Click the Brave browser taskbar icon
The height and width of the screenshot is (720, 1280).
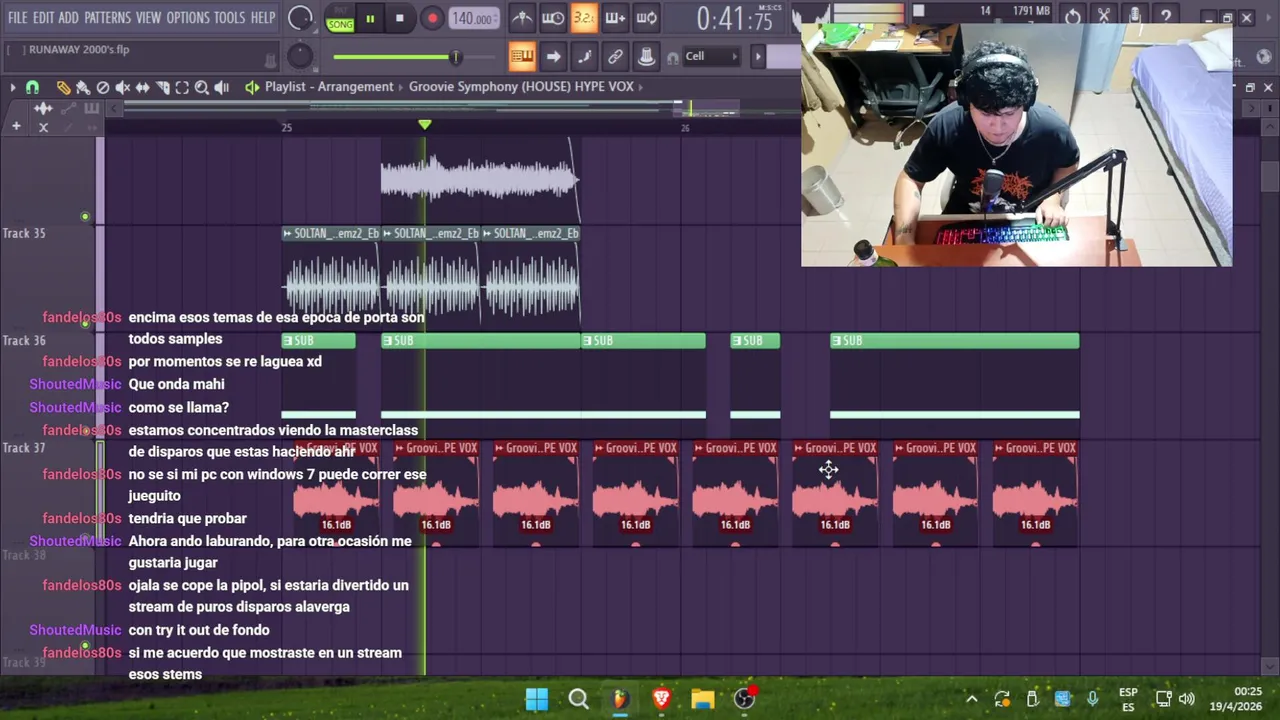point(661,699)
